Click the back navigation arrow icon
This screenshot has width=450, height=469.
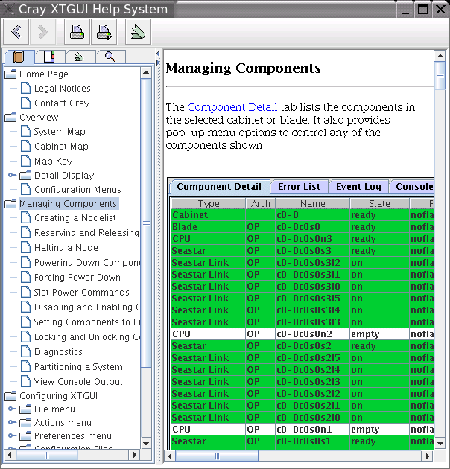15,32
